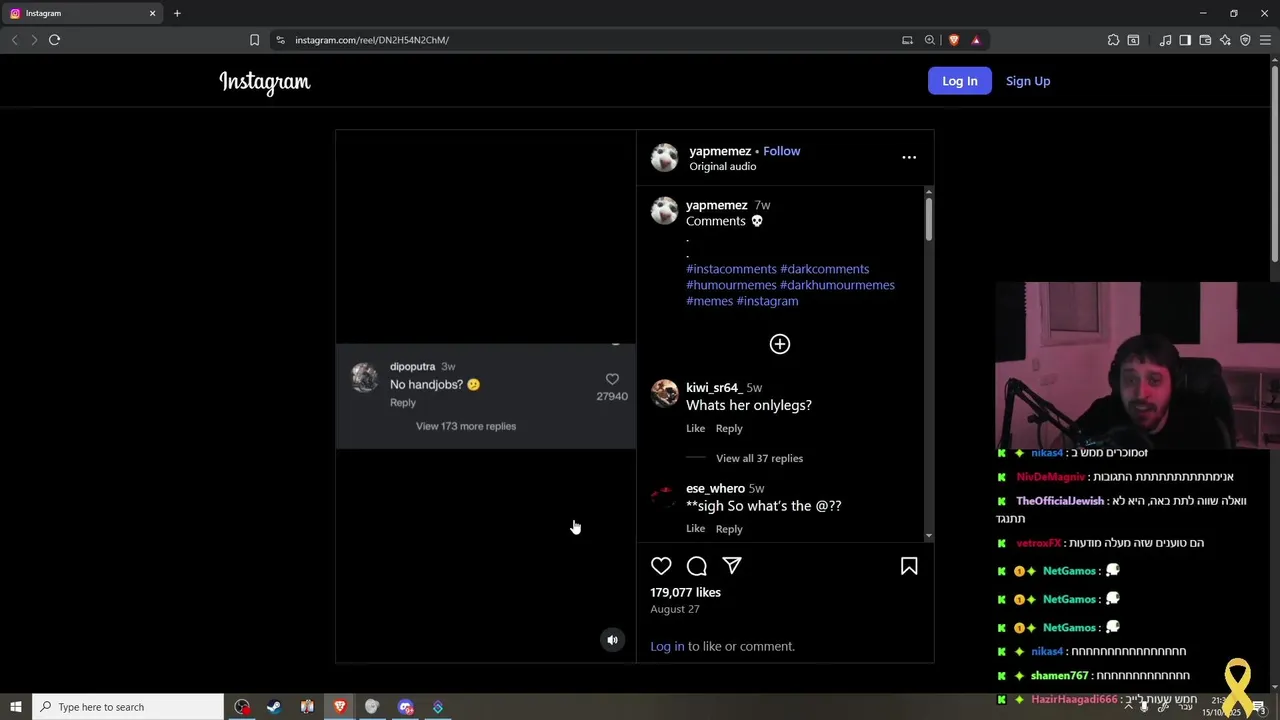Click the comments panel scrollbar thumb
The image size is (1280, 720).
[x=929, y=219]
